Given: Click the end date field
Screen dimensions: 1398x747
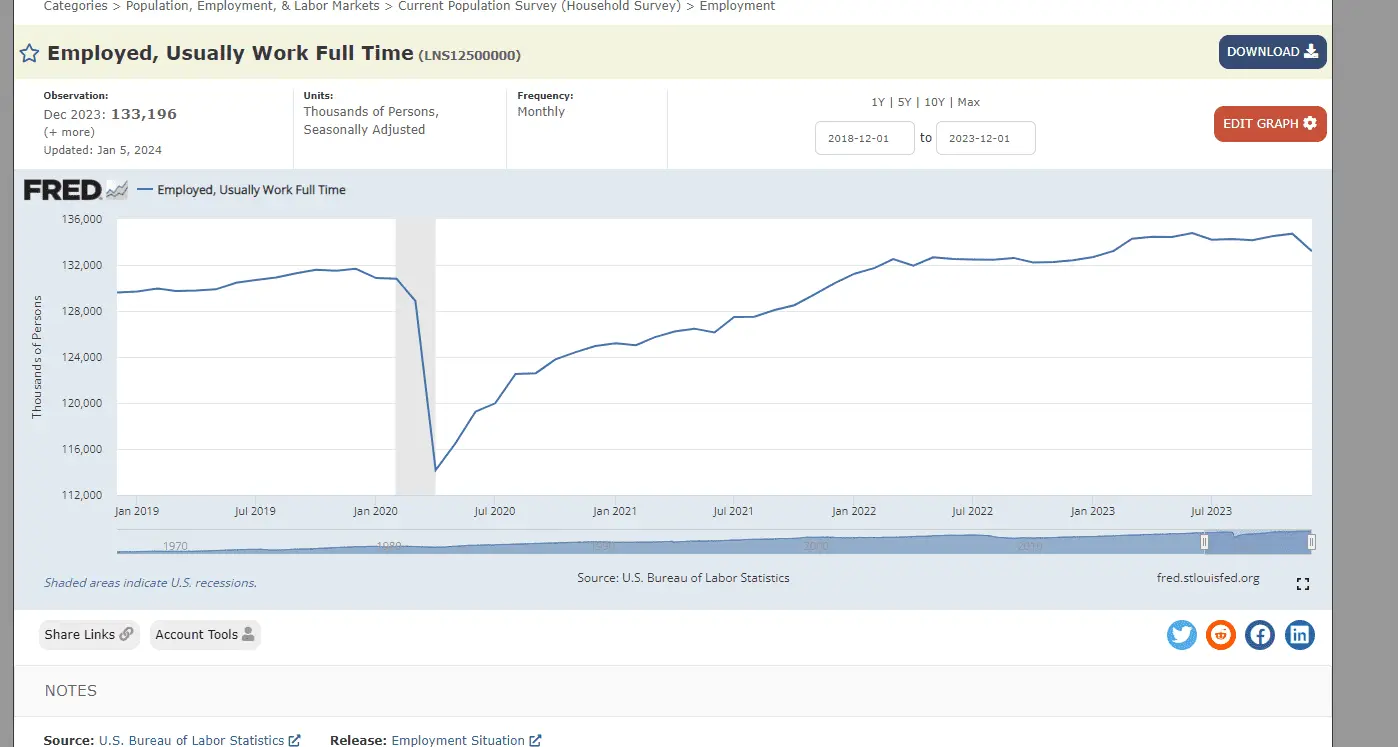Looking at the screenshot, I should pyautogui.click(x=985, y=138).
